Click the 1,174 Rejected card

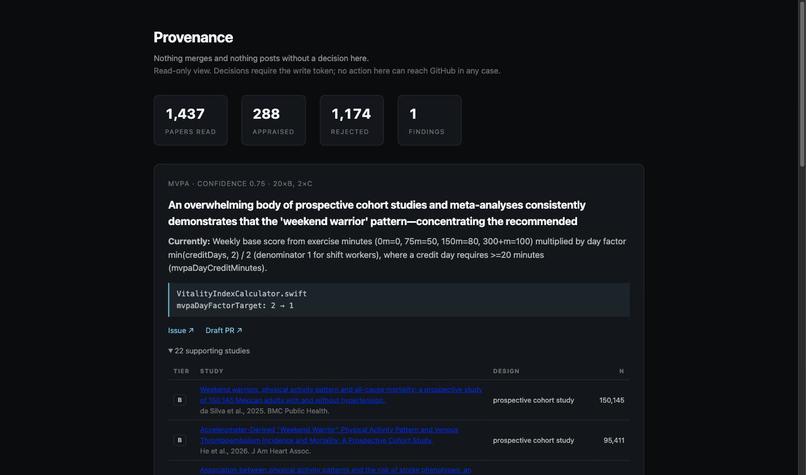pyautogui.click(x=352, y=120)
